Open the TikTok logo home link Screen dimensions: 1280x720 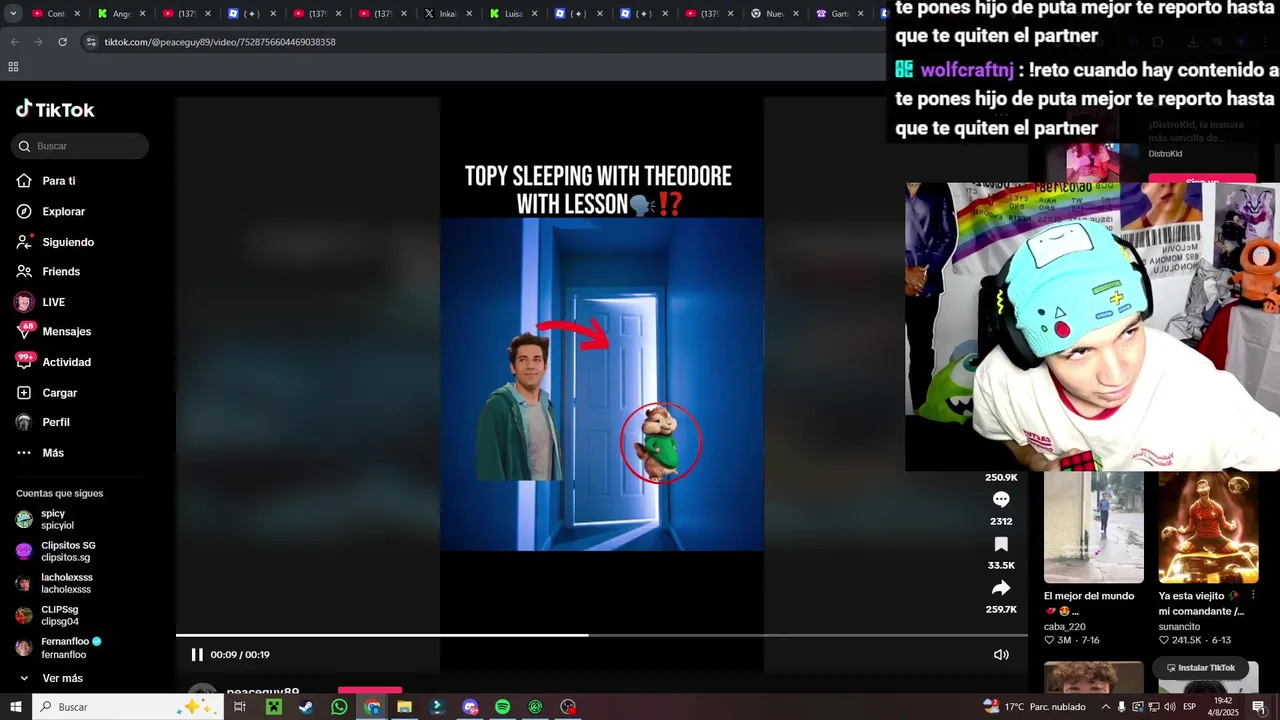55,110
